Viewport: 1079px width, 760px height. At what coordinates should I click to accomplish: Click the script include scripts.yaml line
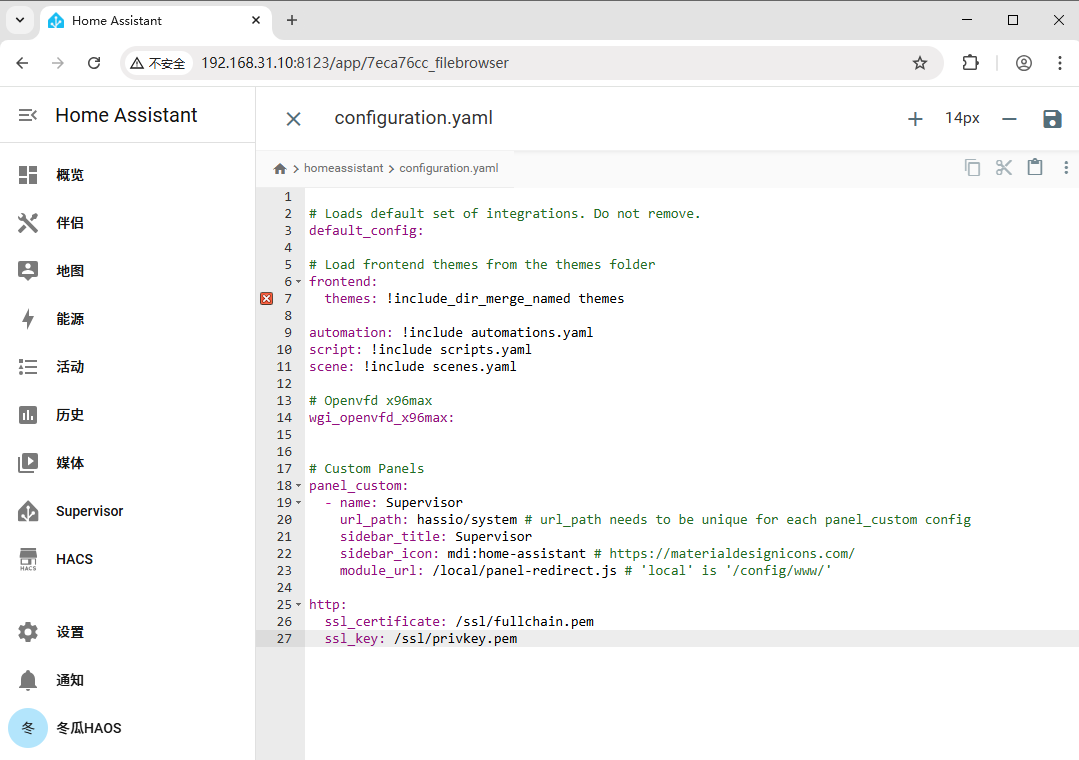click(420, 350)
